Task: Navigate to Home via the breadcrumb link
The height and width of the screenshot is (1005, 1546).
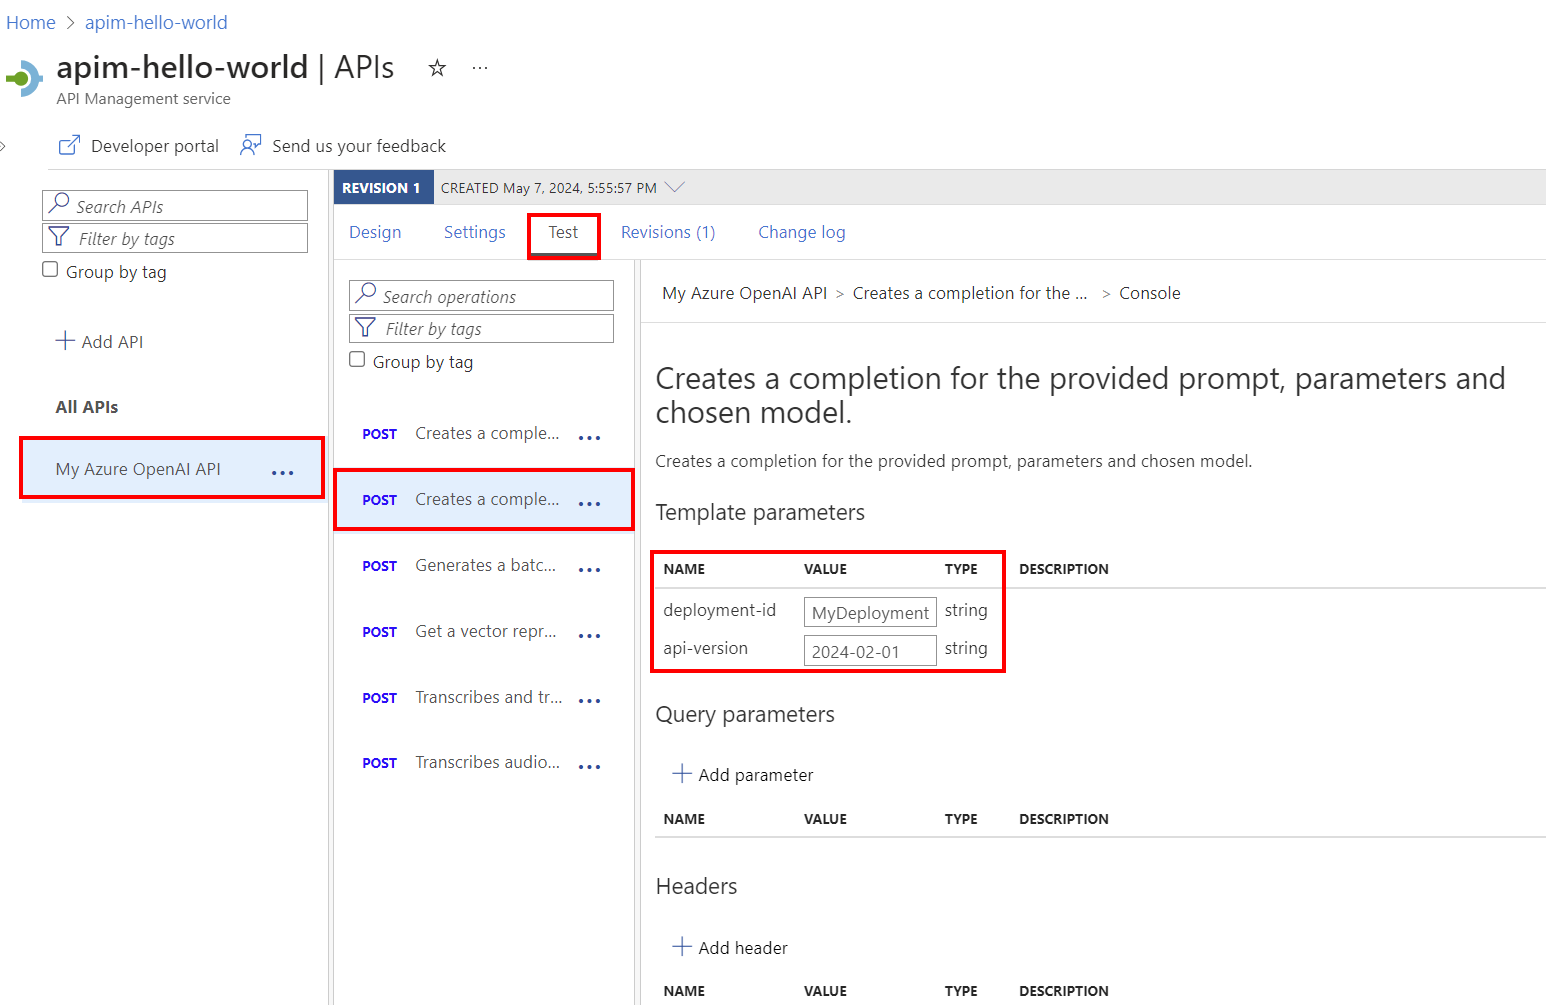Action: point(30,22)
